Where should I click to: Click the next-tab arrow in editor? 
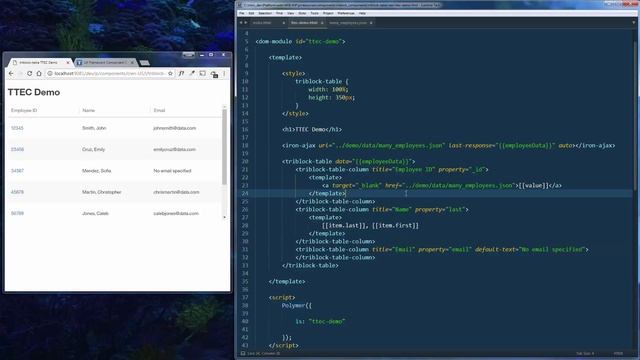point(246,23)
